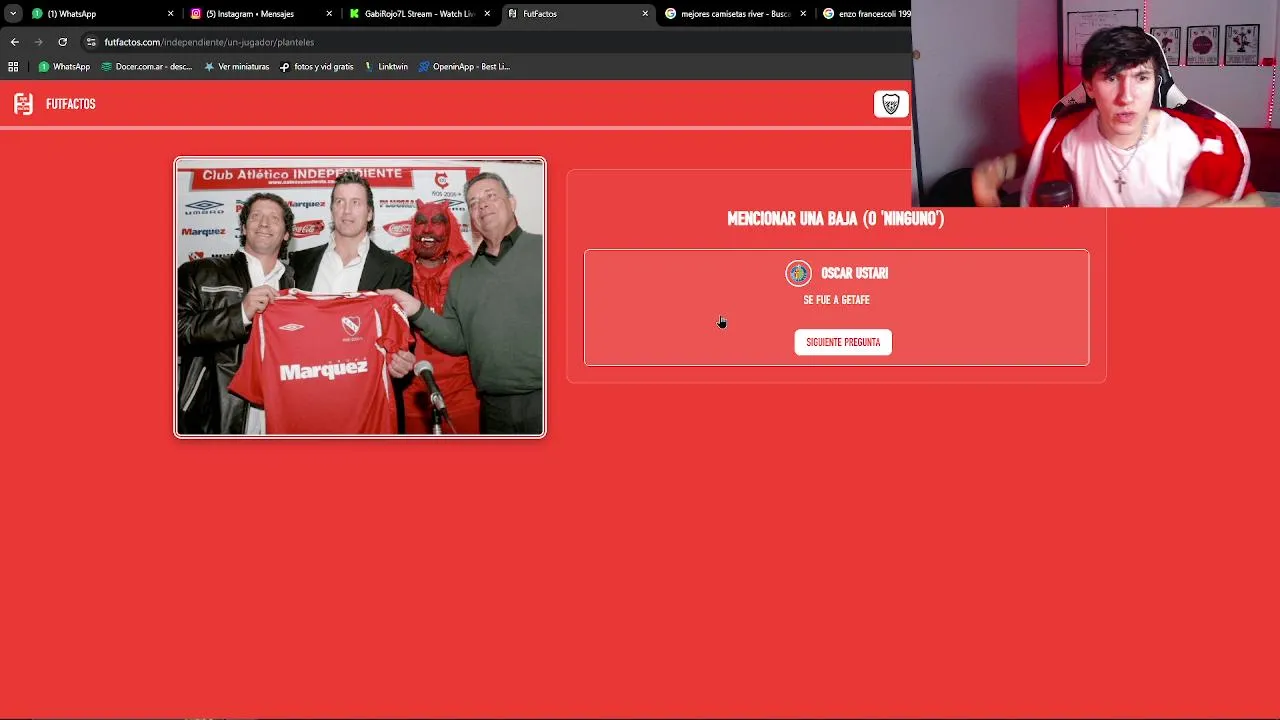Switch to the Instagram Mensajes tab
Screen dimensions: 1280x720
pyautogui.click(x=260, y=14)
